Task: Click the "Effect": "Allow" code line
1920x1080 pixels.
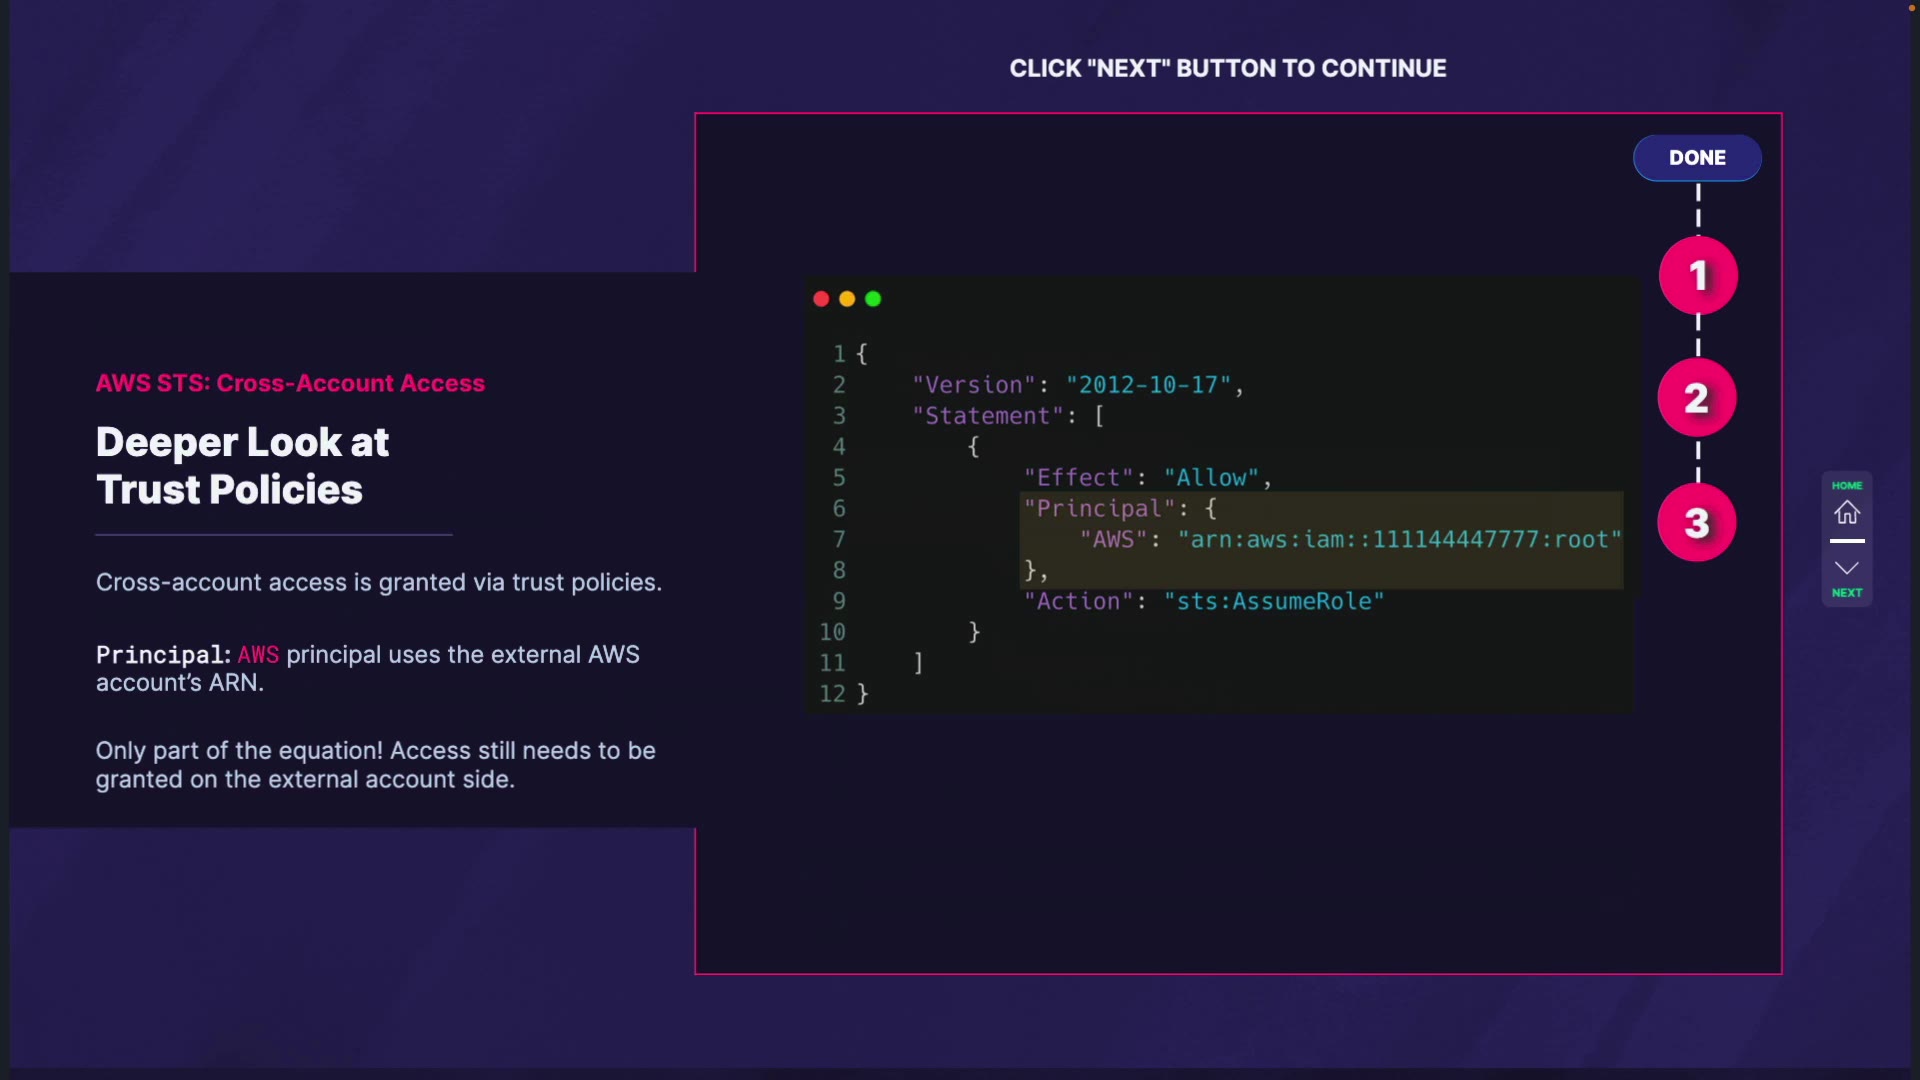Action: 1146,478
